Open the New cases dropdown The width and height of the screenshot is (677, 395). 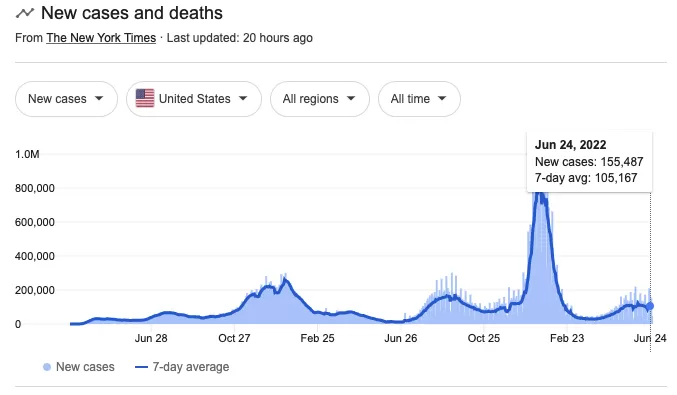tap(66, 99)
